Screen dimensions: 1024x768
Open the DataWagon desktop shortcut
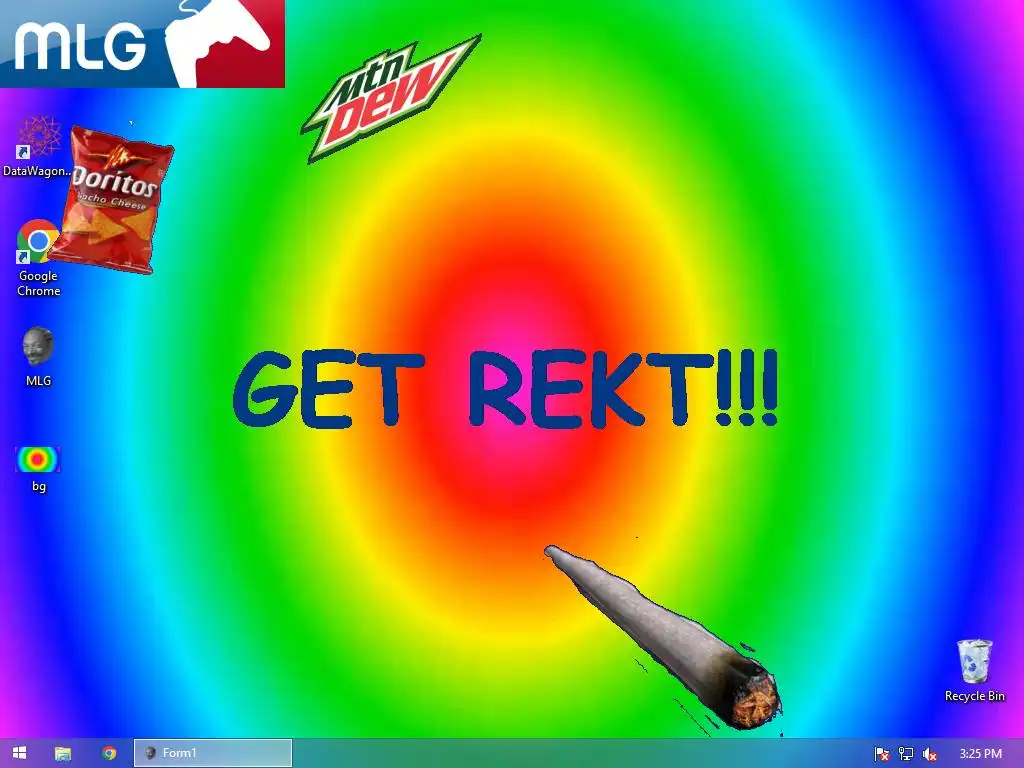37,146
